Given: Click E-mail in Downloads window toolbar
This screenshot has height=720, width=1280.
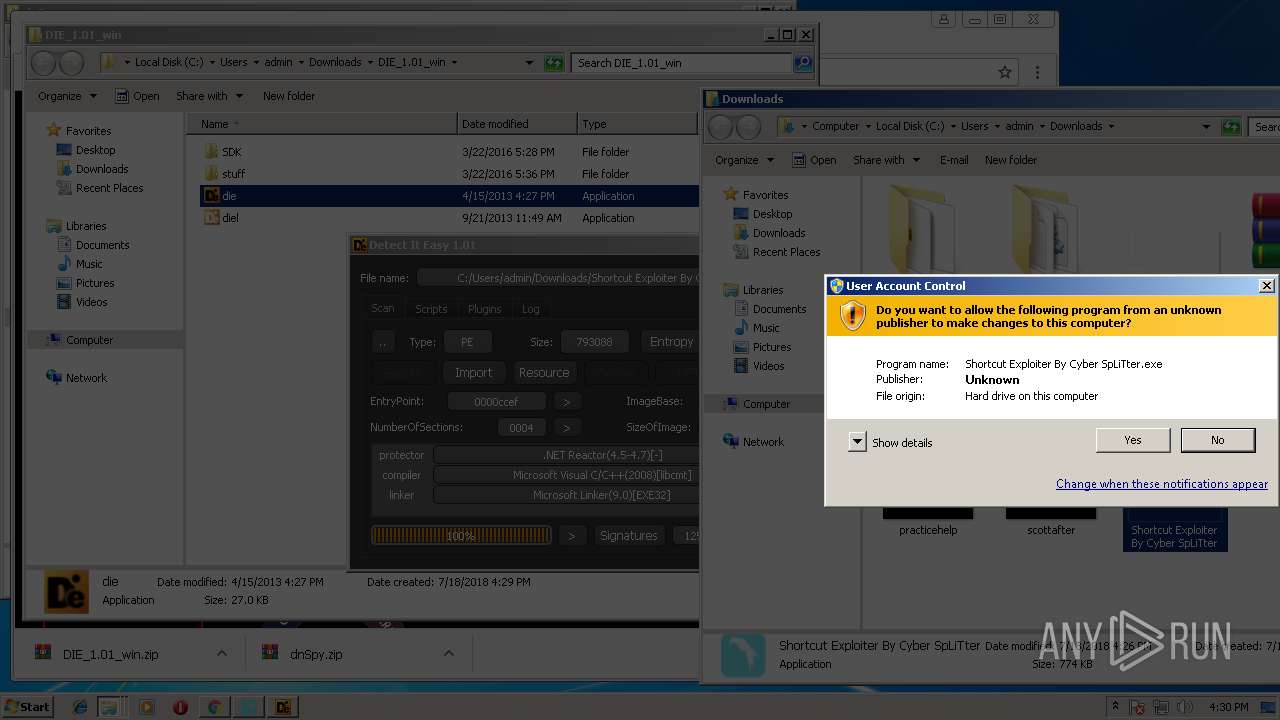Looking at the screenshot, I should [x=954, y=160].
